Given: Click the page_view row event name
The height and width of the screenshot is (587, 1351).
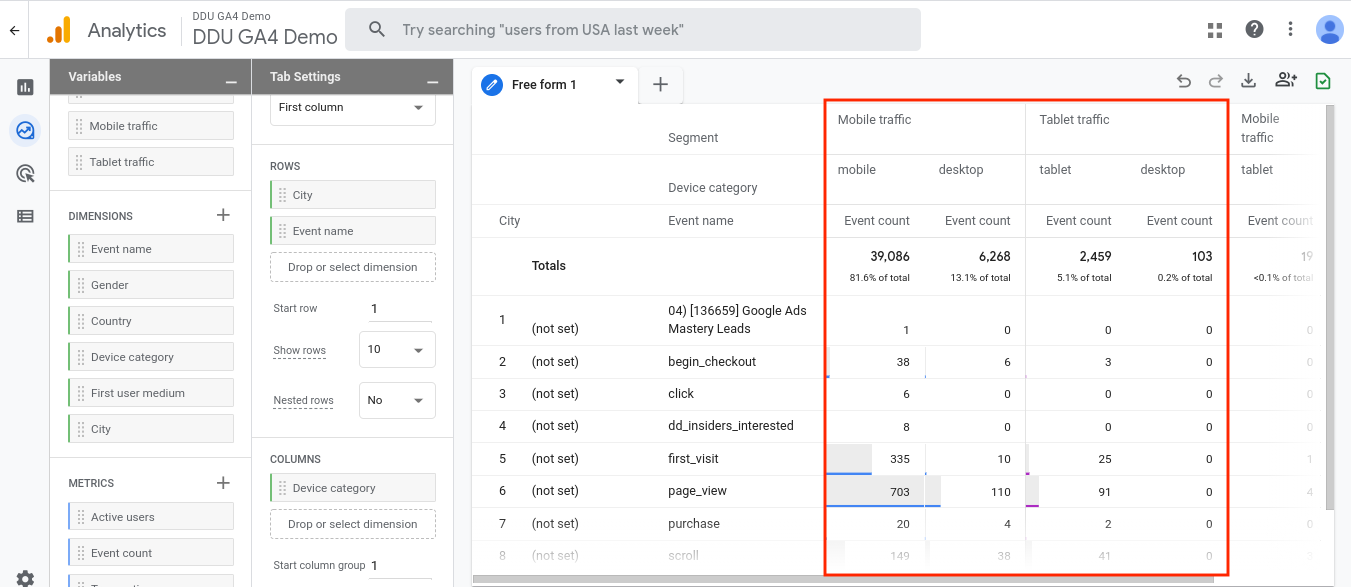Looking at the screenshot, I should [699, 491].
